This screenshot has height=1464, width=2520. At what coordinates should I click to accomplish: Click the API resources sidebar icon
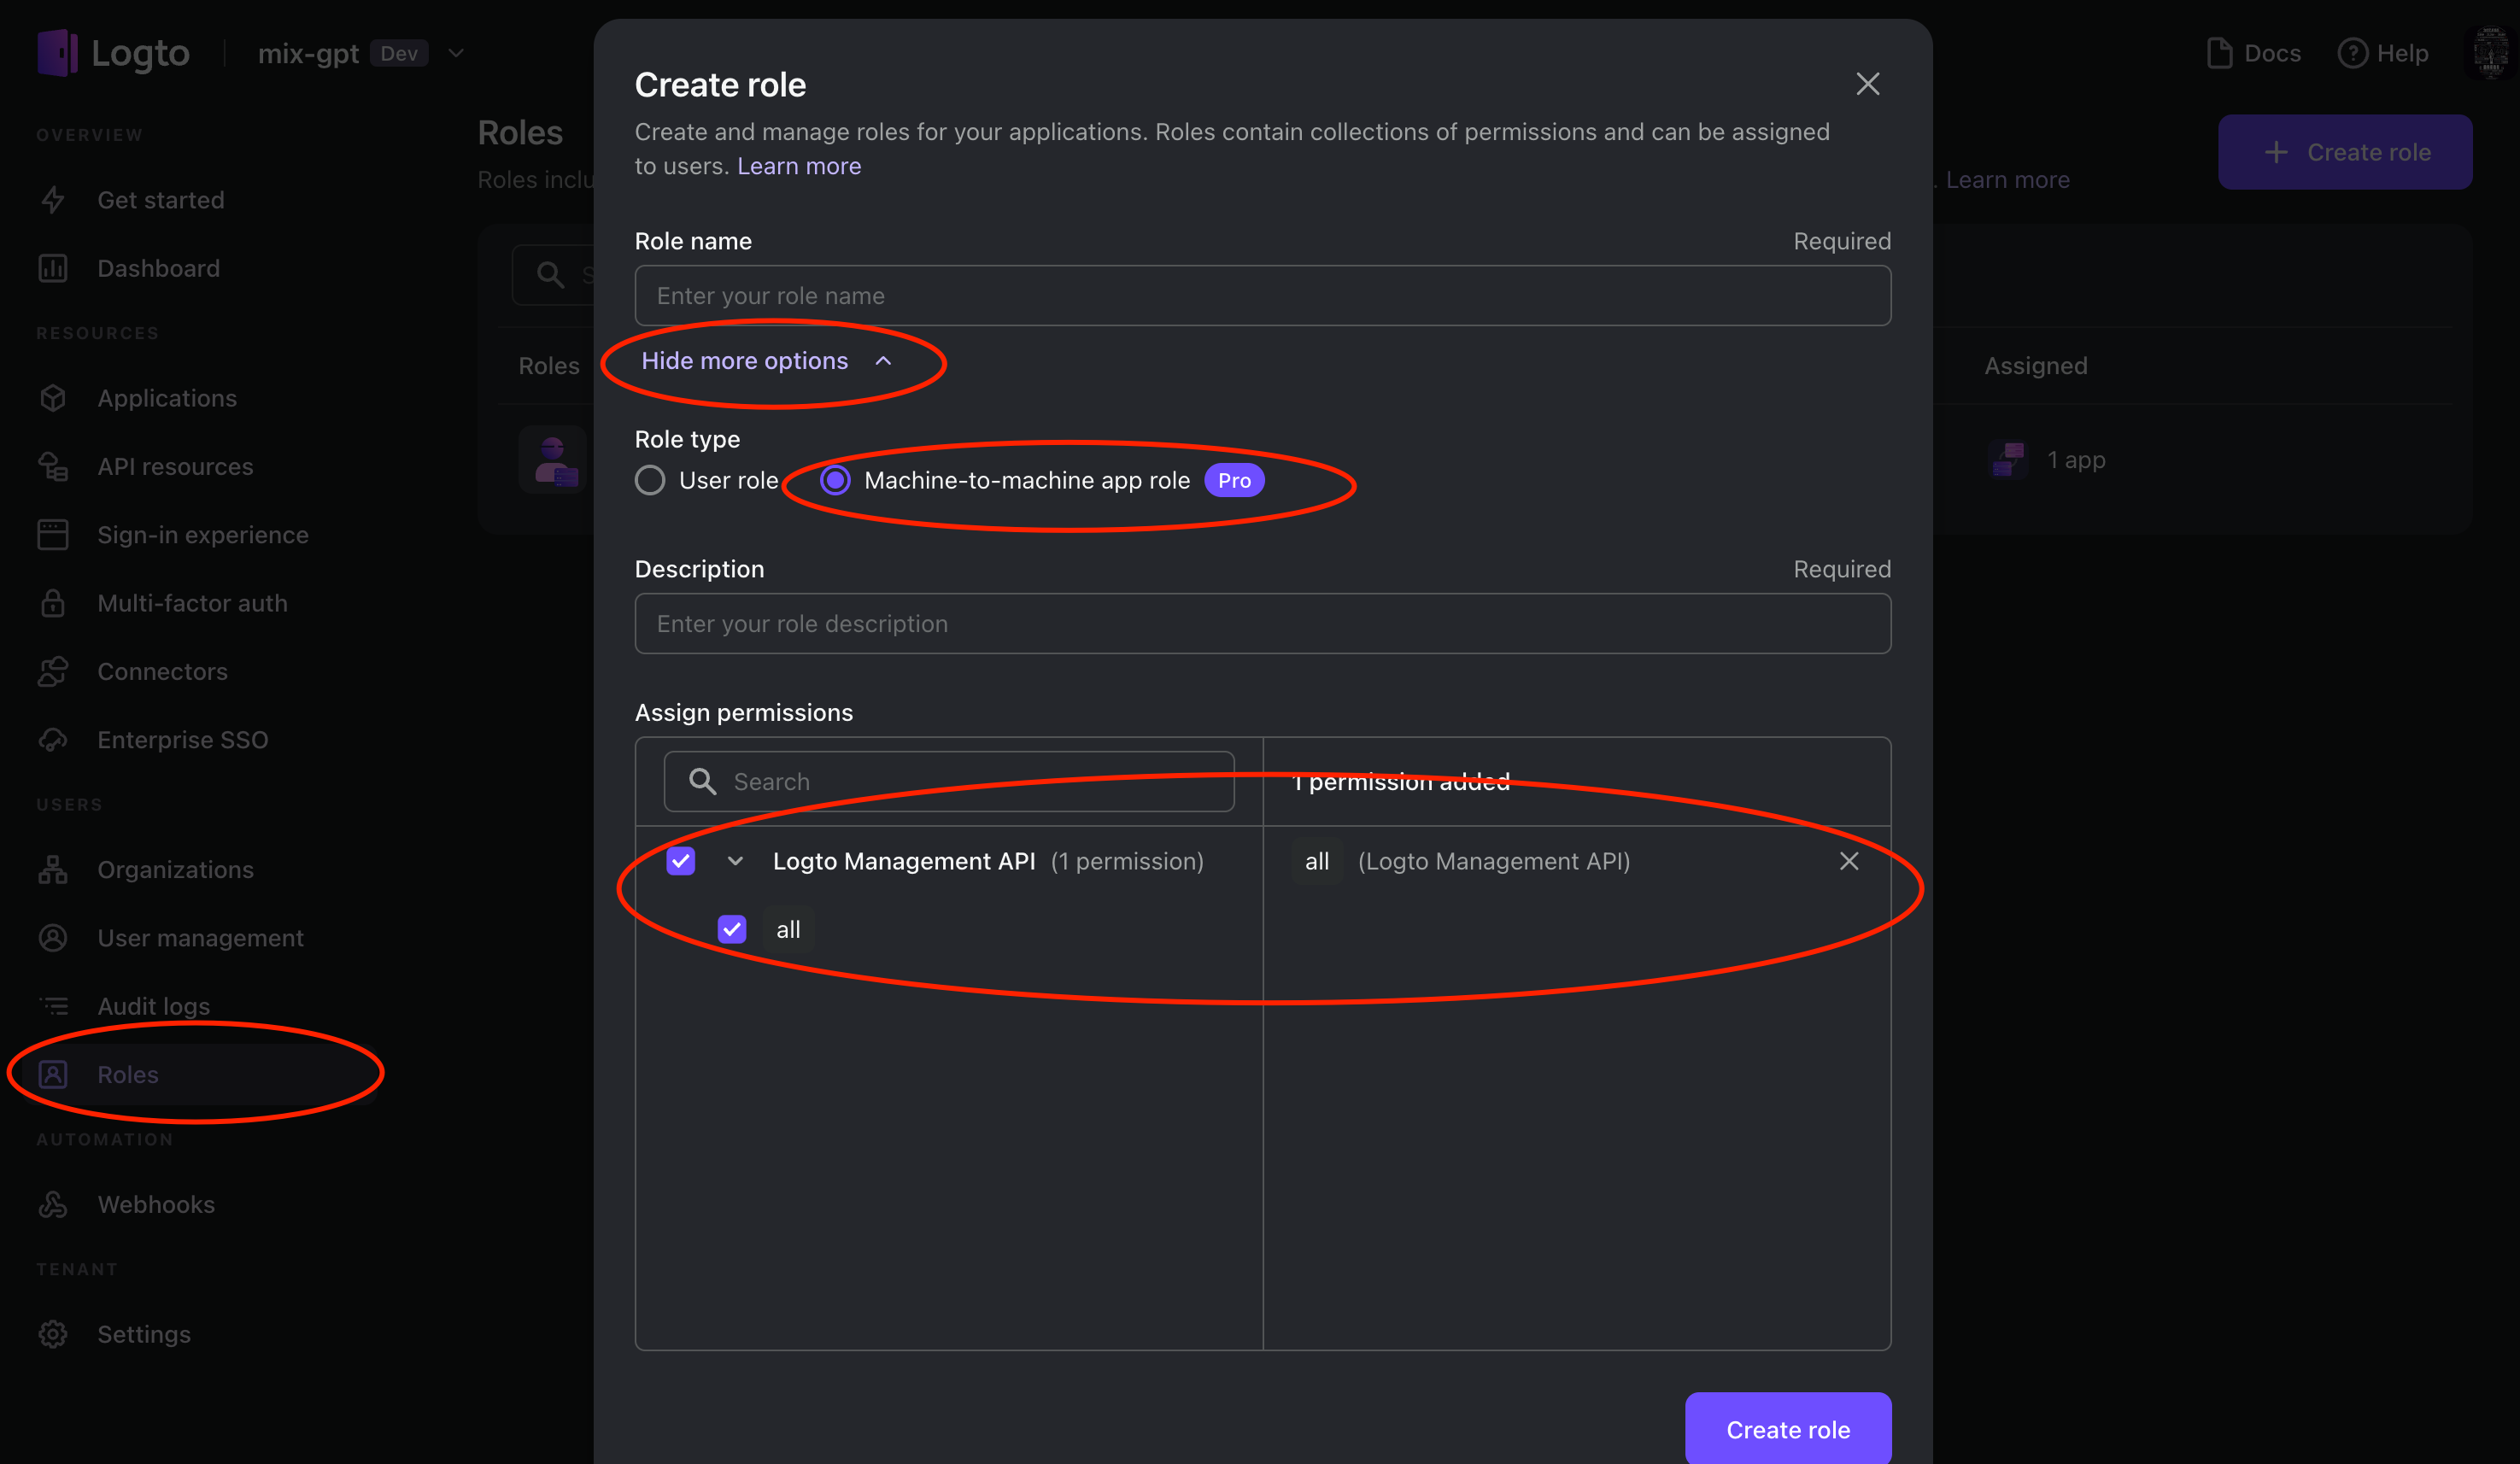(x=52, y=464)
